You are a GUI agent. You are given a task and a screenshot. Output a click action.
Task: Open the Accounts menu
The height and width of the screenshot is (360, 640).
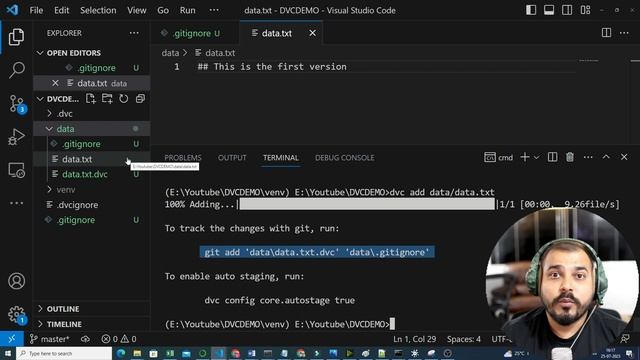coord(16,281)
